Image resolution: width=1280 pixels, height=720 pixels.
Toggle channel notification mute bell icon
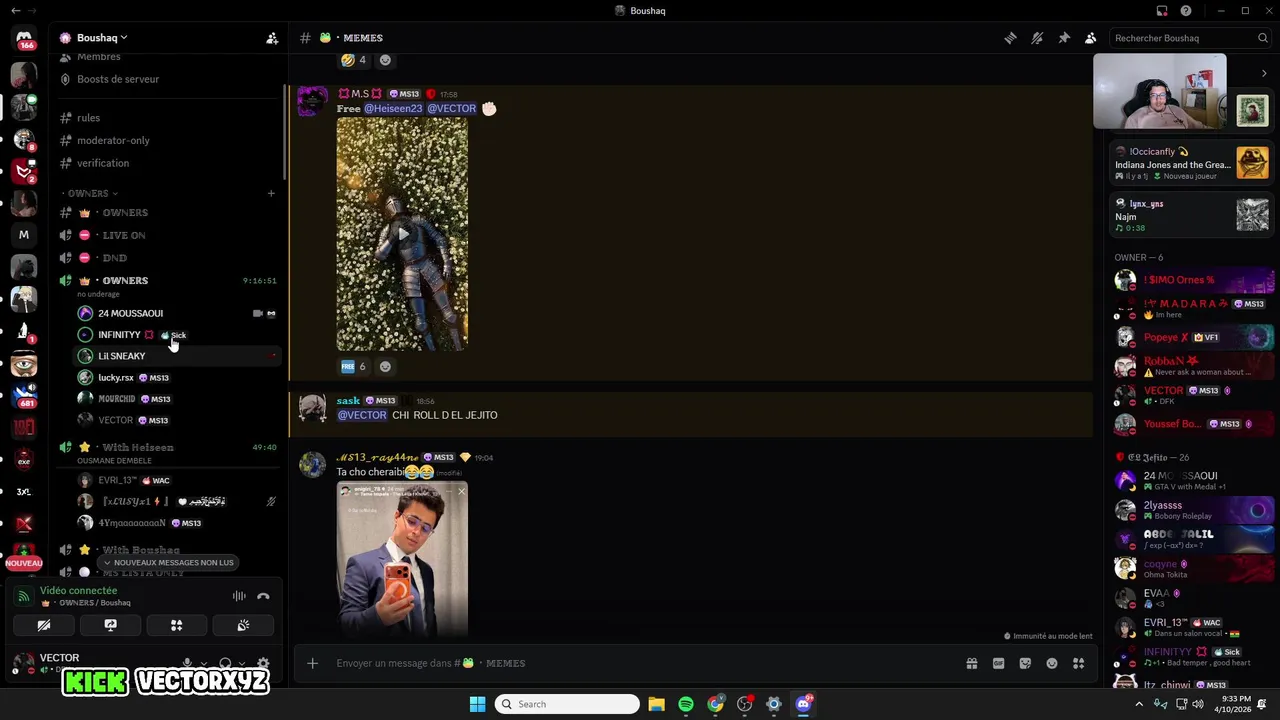pyautogui.click(x=1037, y=38)
